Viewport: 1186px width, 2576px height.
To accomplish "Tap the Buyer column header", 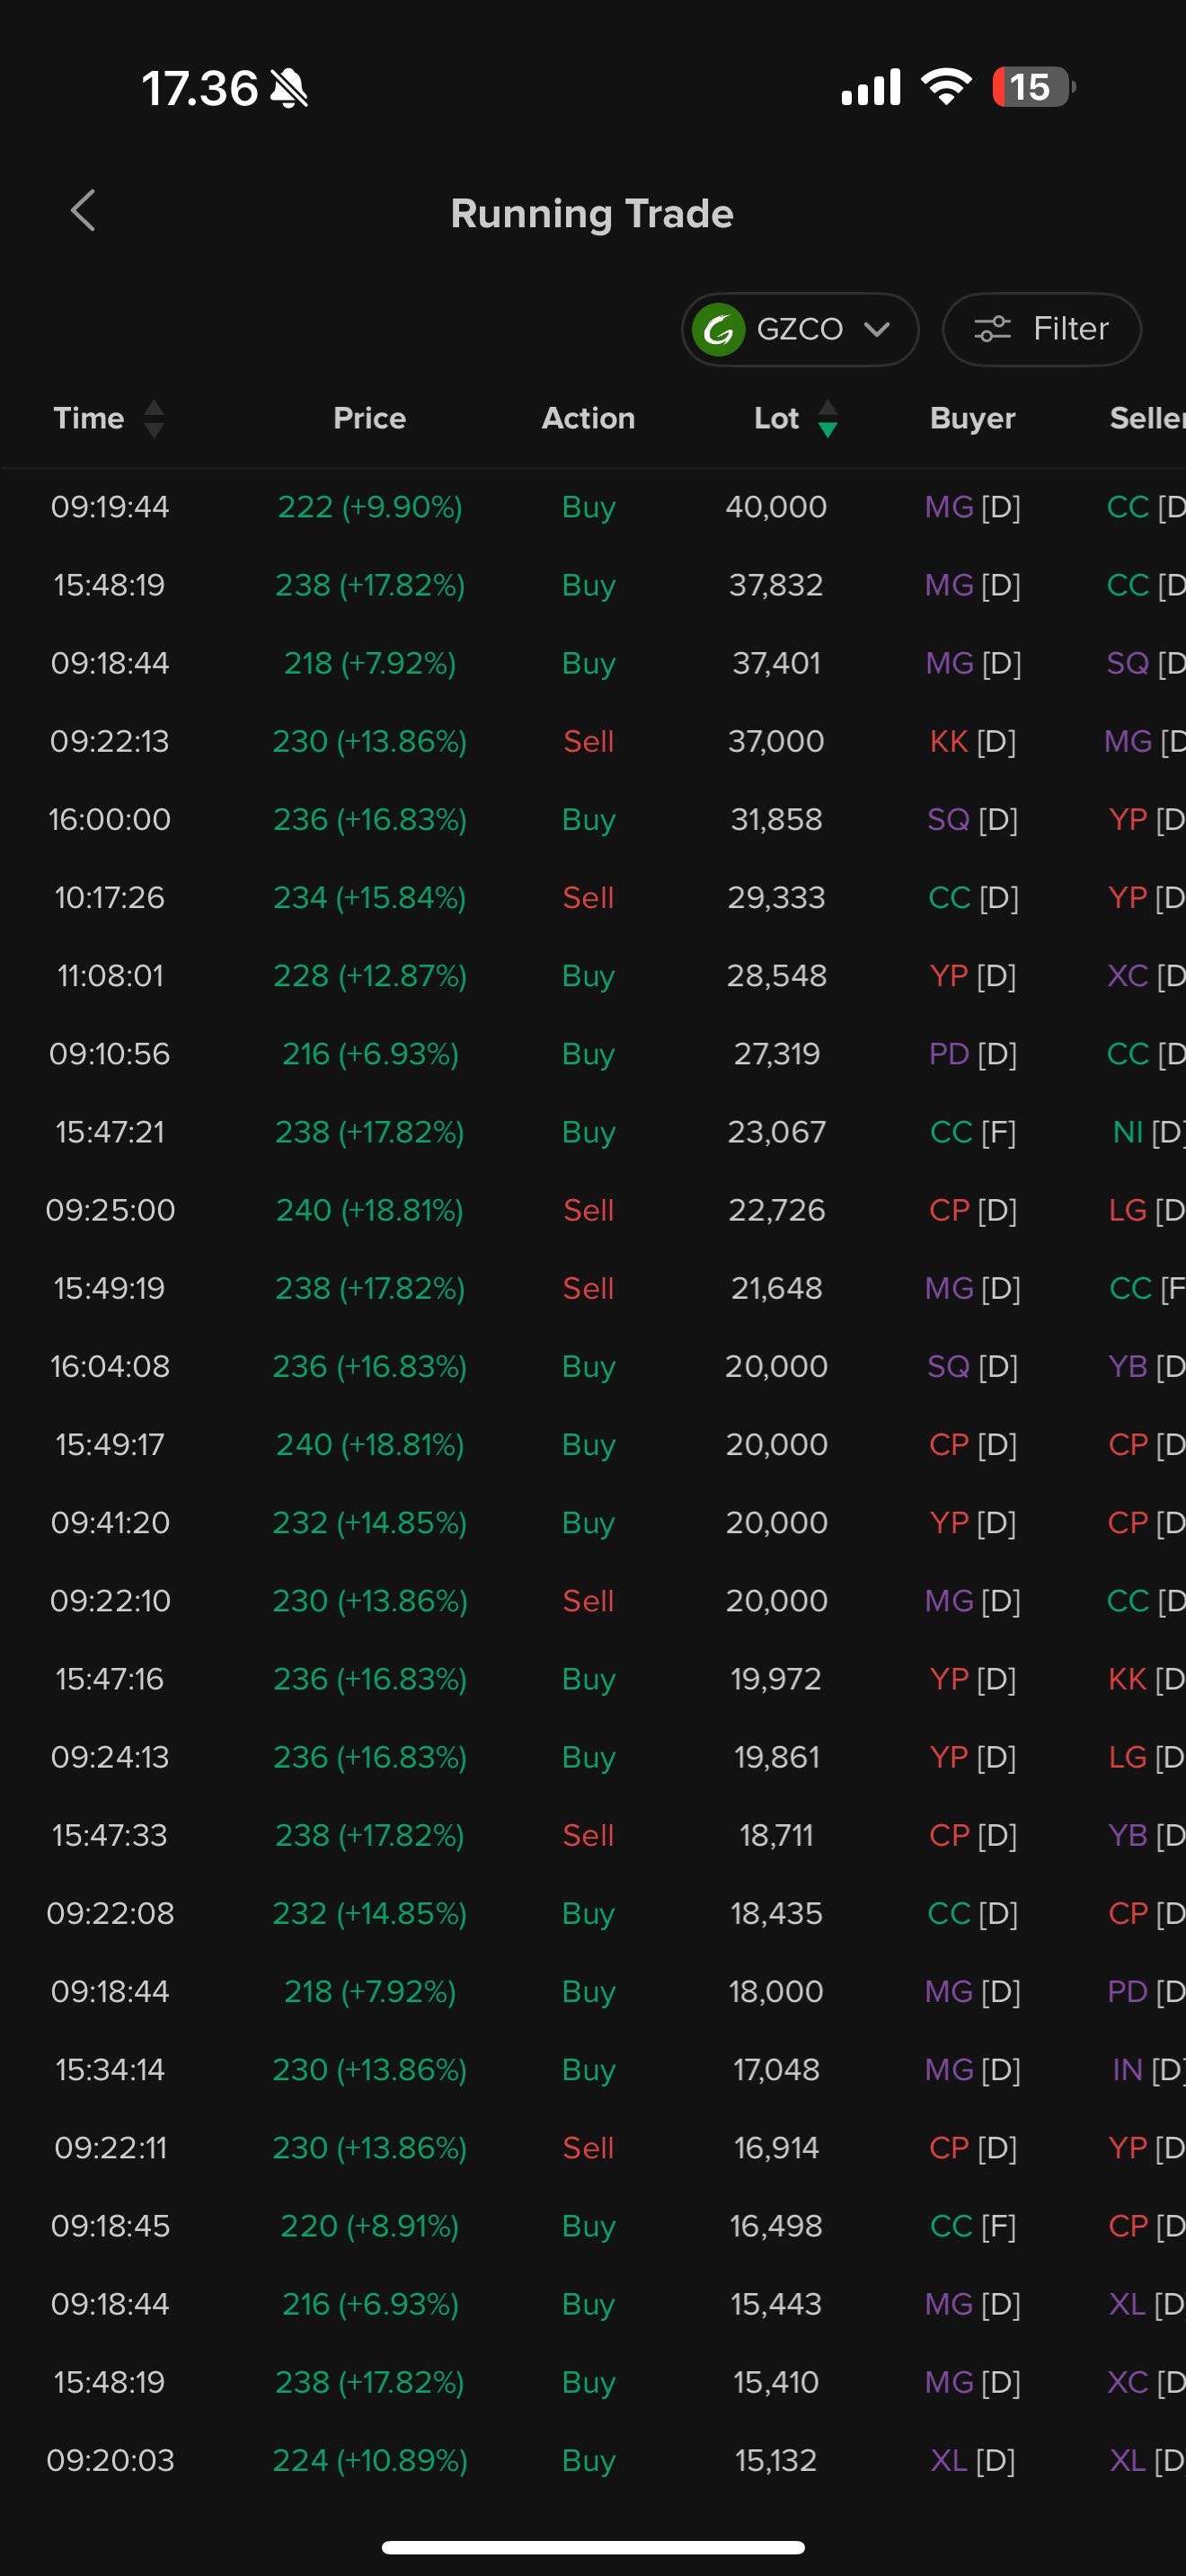I will (972, 418).
